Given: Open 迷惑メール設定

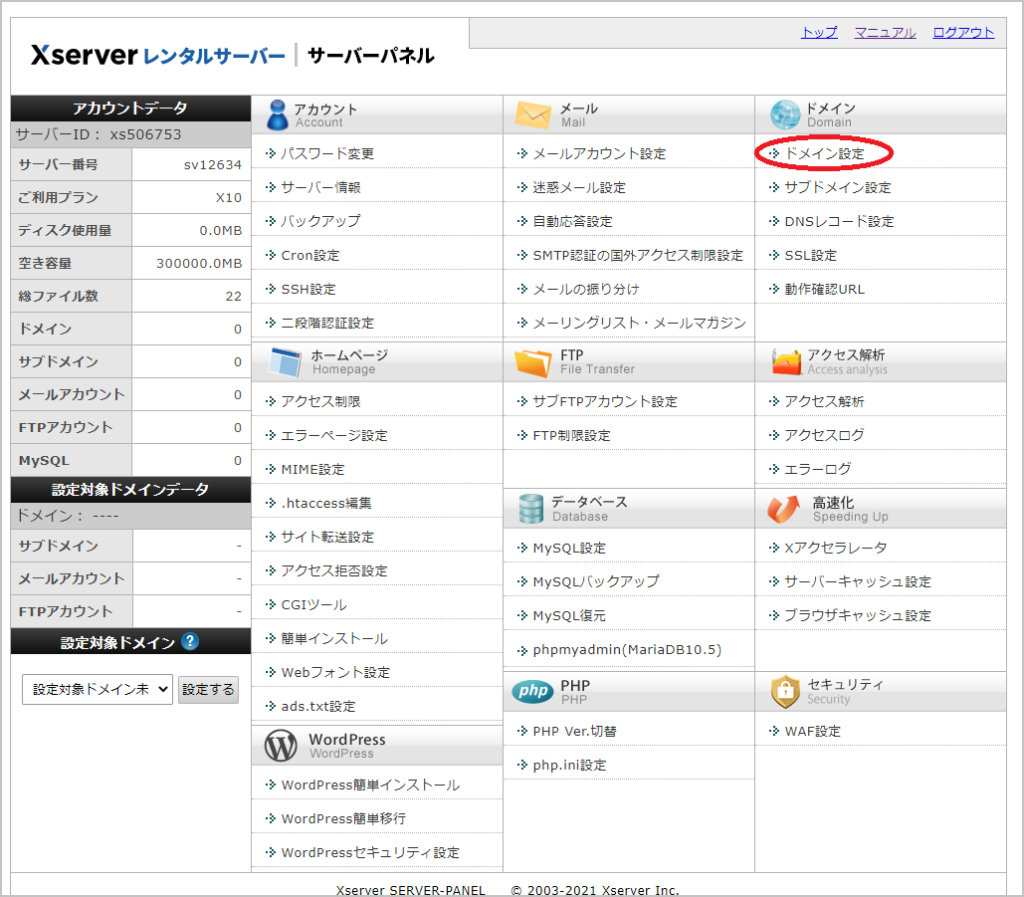Looking at the screenshot, I should 579,187.
